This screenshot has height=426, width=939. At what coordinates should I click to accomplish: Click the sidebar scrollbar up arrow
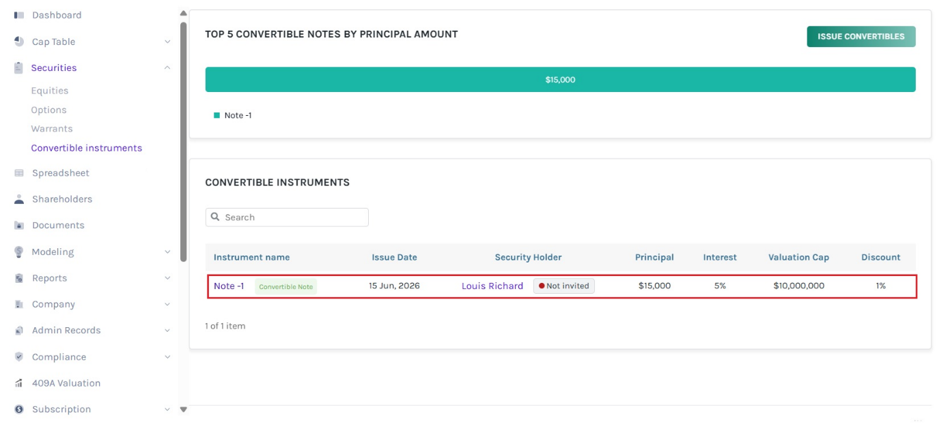[183, 13]
